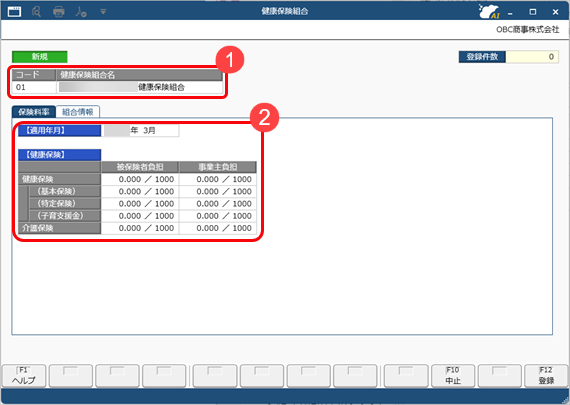570x405 pixels.
Task: Click the F1 ヘルプ button
Action: pos(24,376)
